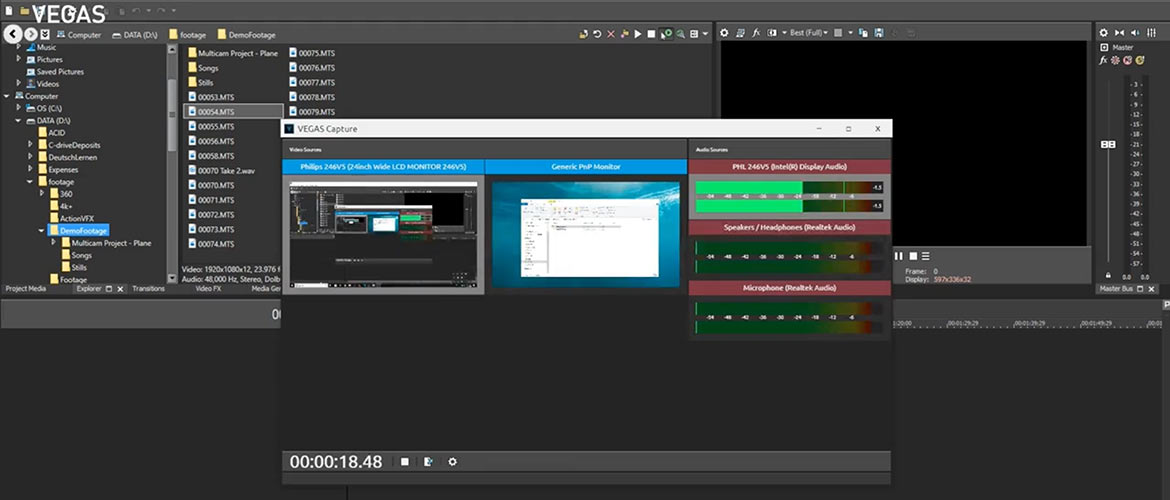This screenshot has width=1170, height=500.
Task: Open the Best (Full) preview quality dropdown
Action: point(808,33)
